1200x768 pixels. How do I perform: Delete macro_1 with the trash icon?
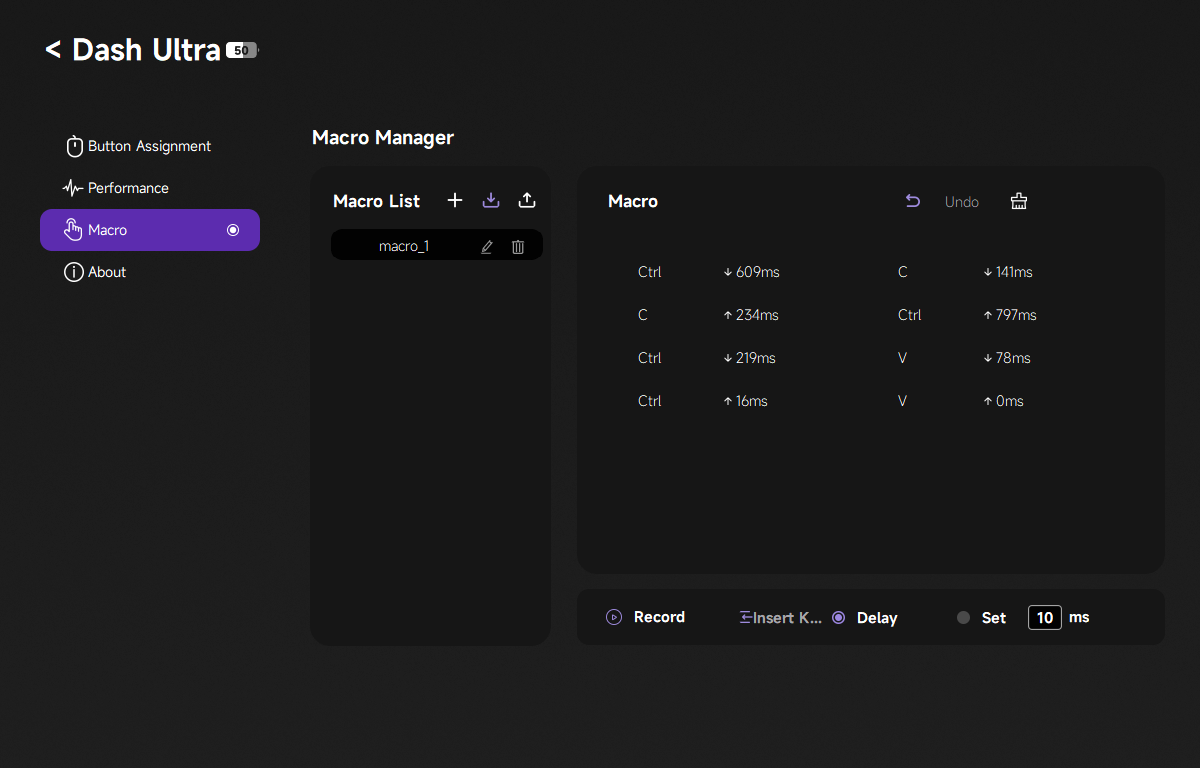[518, 247]
